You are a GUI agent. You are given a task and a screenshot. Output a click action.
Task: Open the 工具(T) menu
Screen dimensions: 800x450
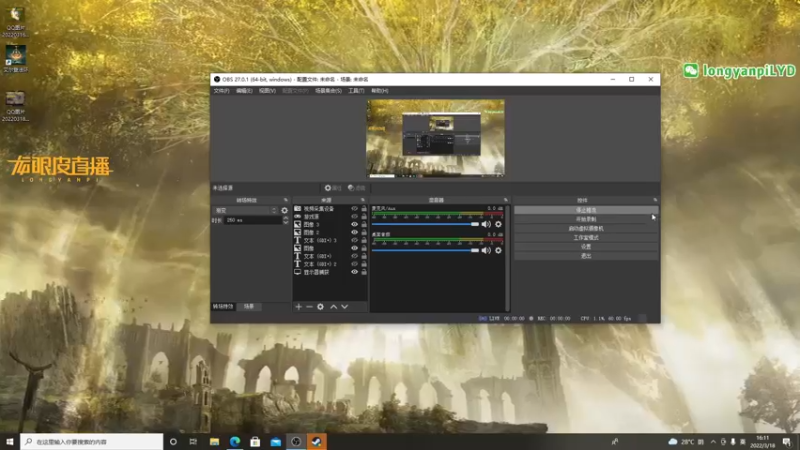(x=356, y=91)
